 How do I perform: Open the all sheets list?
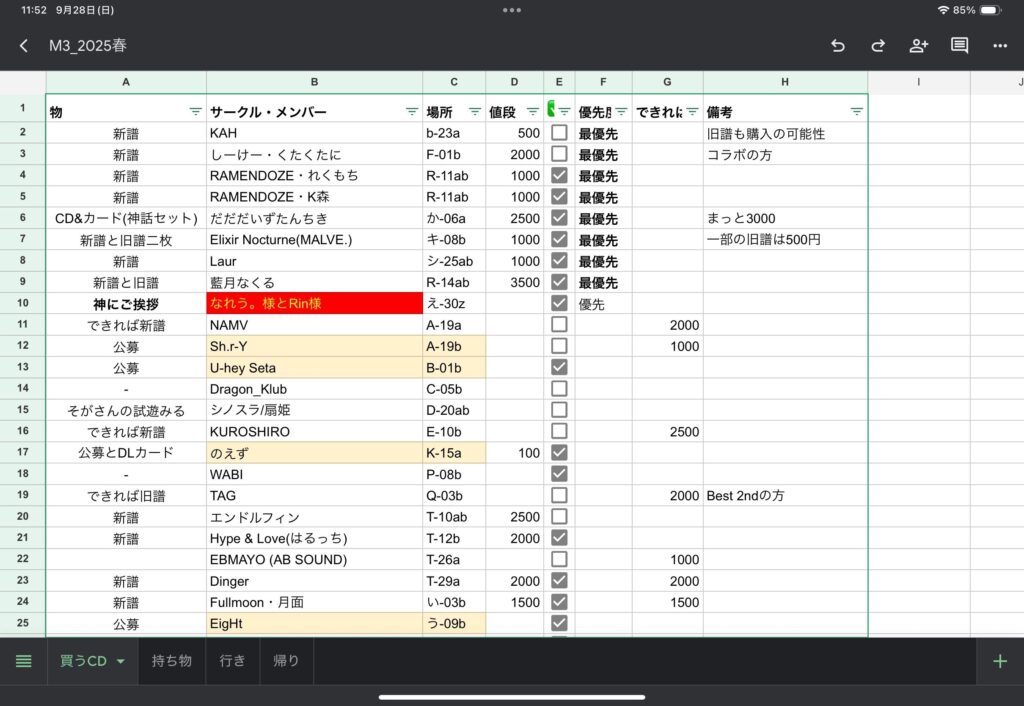click(x=23, y=661)
